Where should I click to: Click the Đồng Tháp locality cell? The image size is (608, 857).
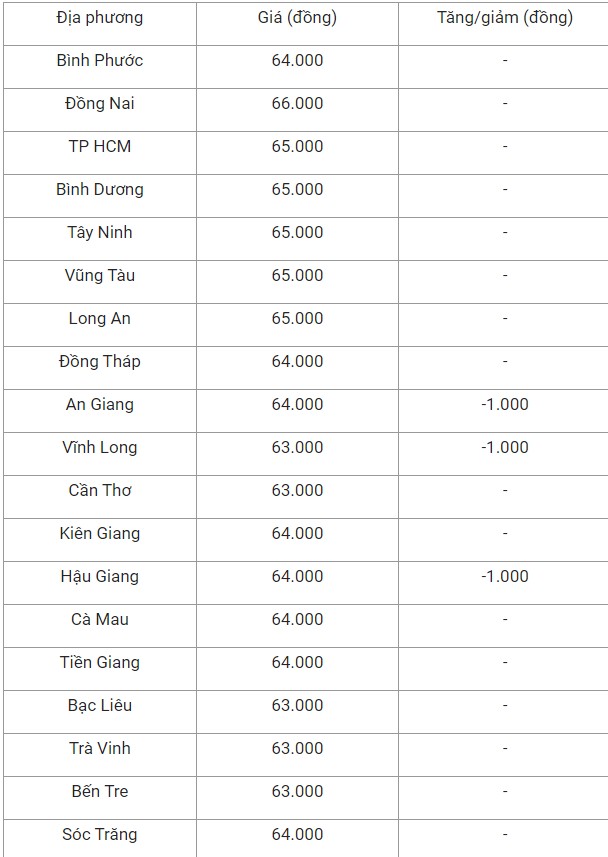tap(100, 362)
